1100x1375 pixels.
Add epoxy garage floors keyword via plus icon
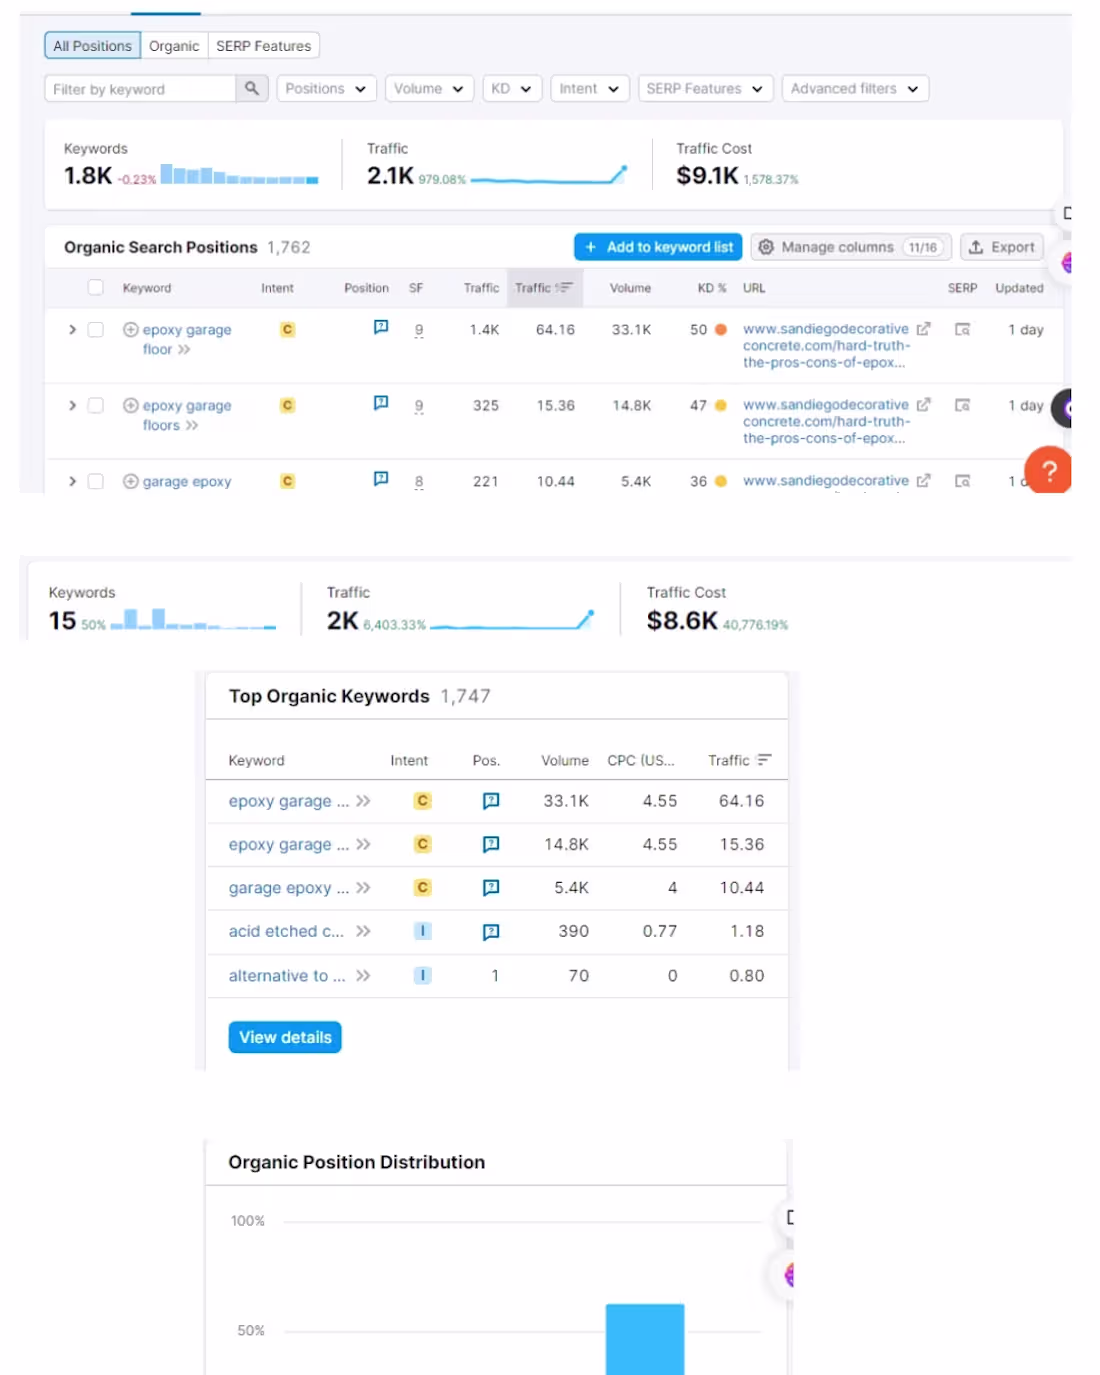[130, 405]
